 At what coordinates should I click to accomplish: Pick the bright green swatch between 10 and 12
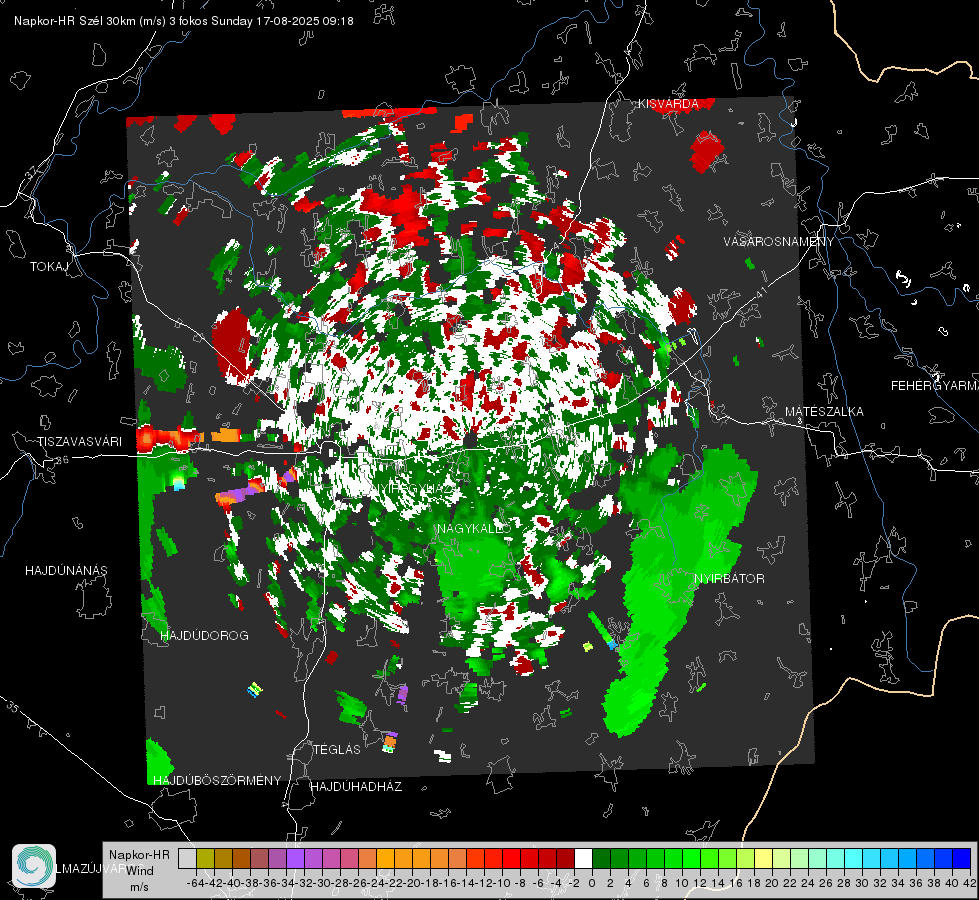(691, 858)
